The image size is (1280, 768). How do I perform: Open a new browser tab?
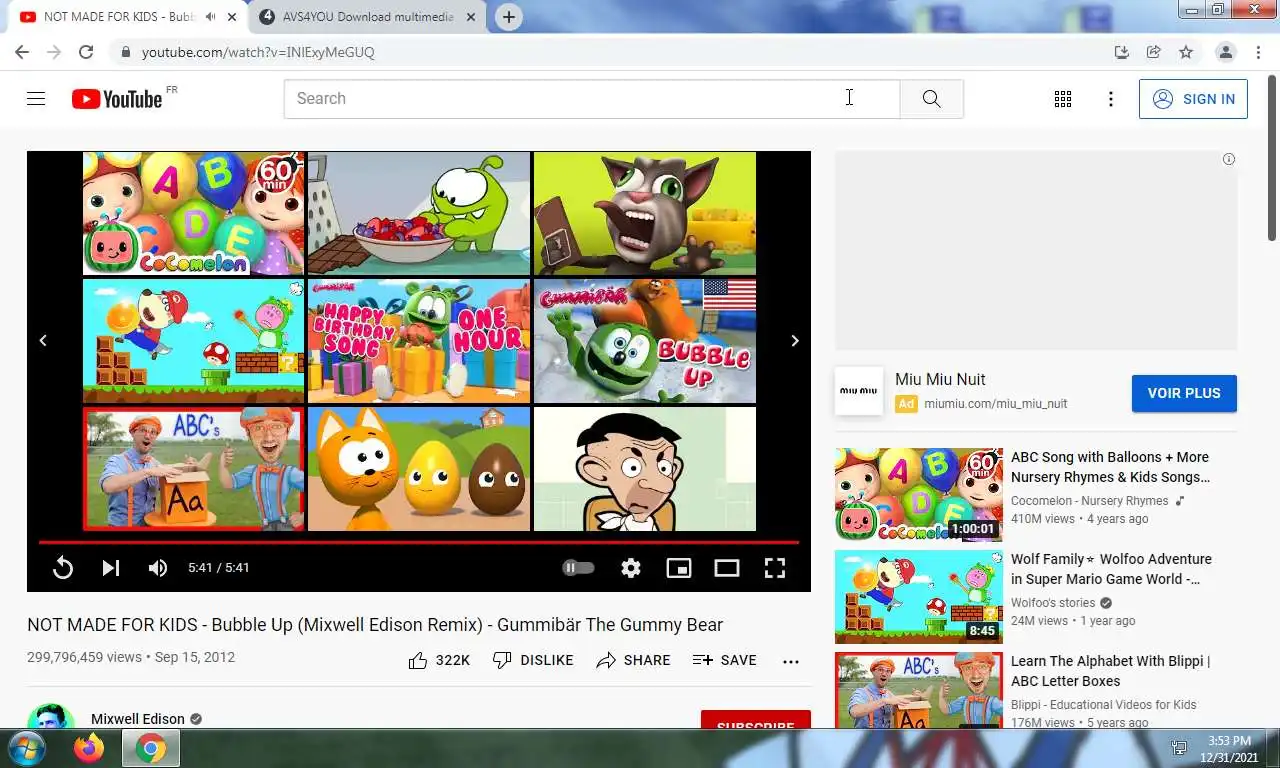coord(509,17)
